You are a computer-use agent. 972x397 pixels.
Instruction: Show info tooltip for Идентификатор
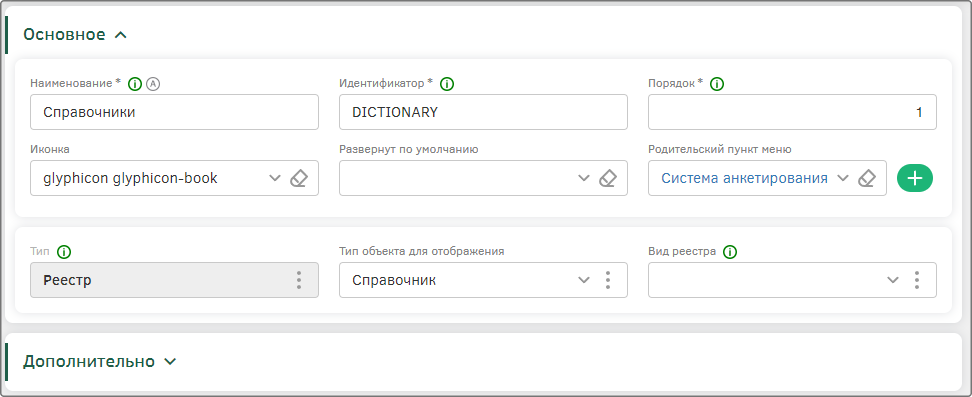(x=447, y=84)
